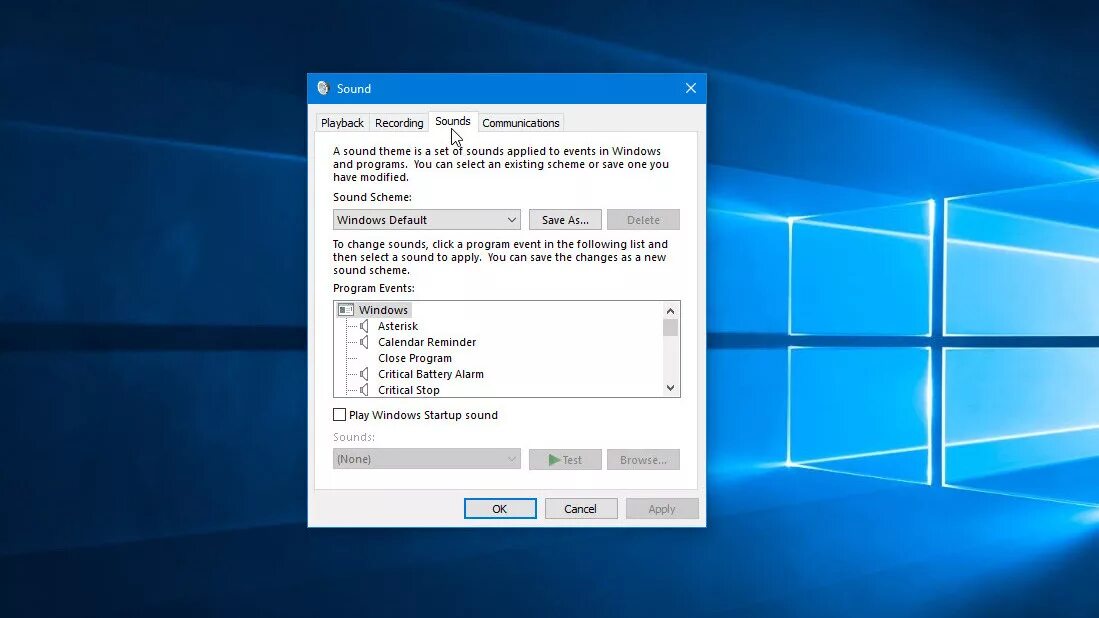
Task: Click the Delete scheme button
Action: pyautogui.click(x=643, y=220)
